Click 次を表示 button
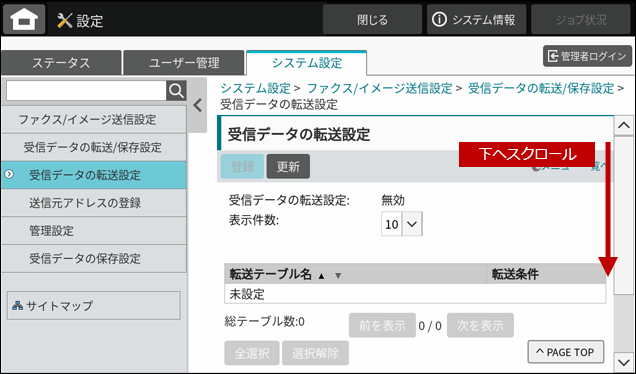The width and height of the screenshot is (636, 374). 480,325
